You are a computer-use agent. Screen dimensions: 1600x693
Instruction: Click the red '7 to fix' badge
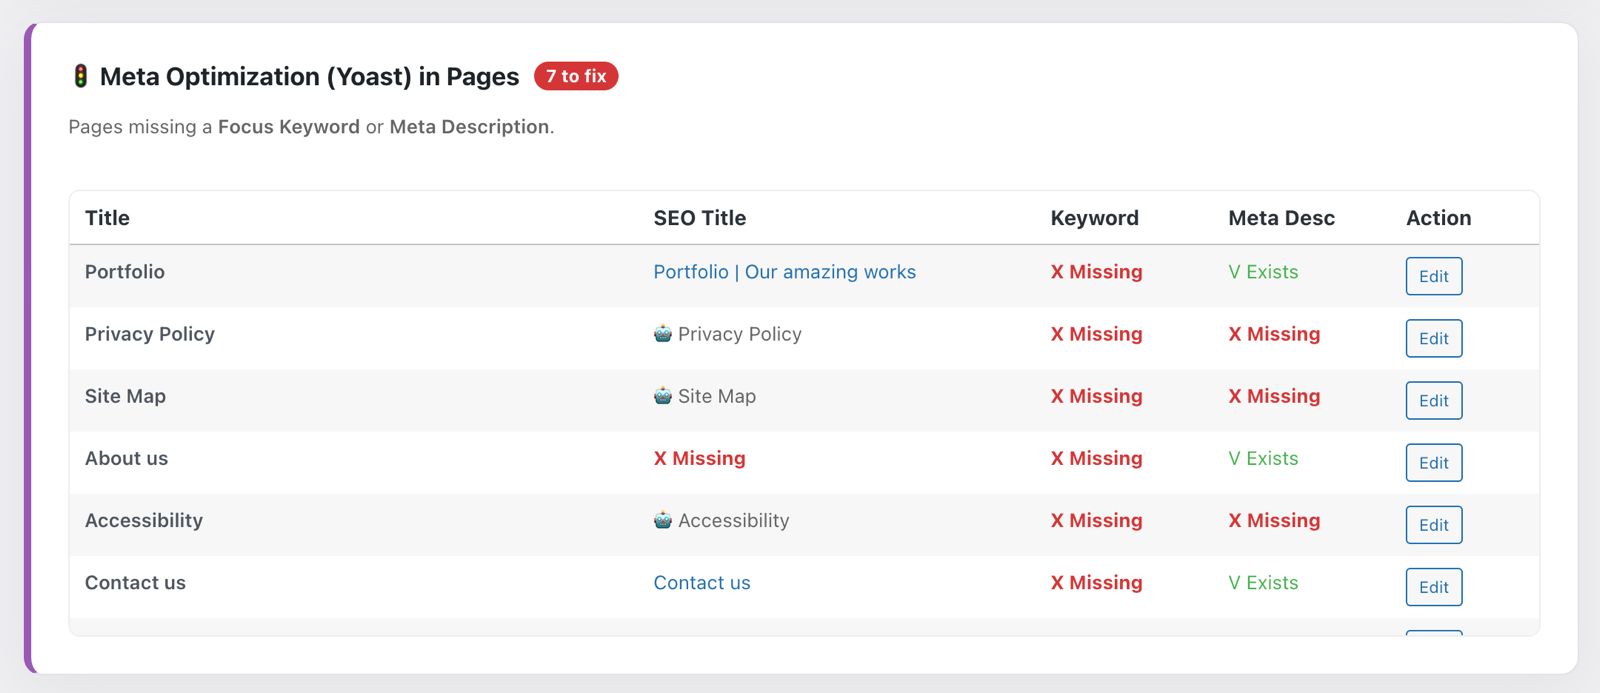pyautogui.click(x=576, y=76)
